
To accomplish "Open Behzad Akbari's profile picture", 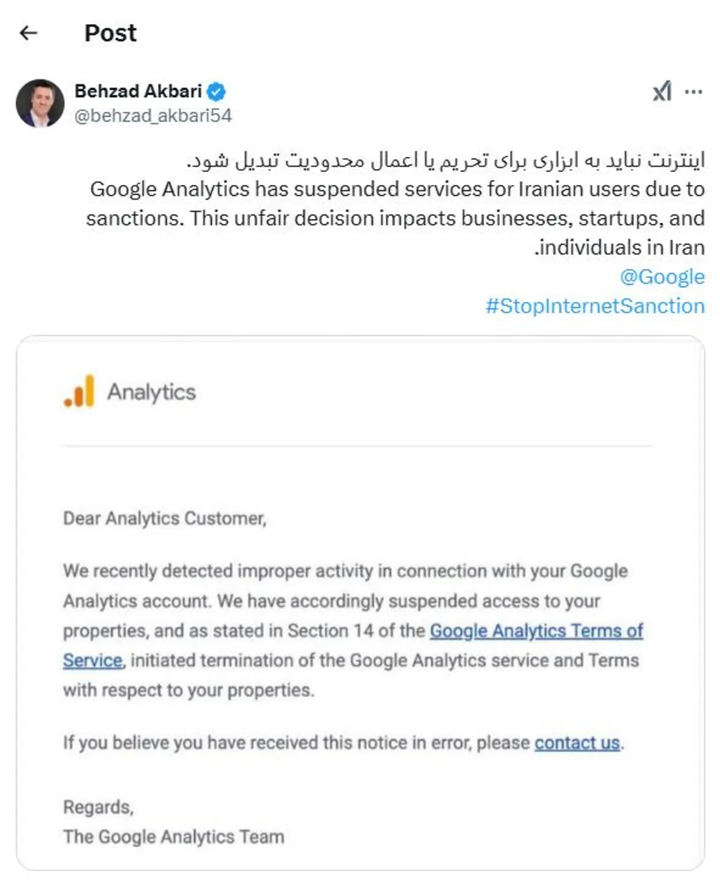I will click(x=40, y=103).
